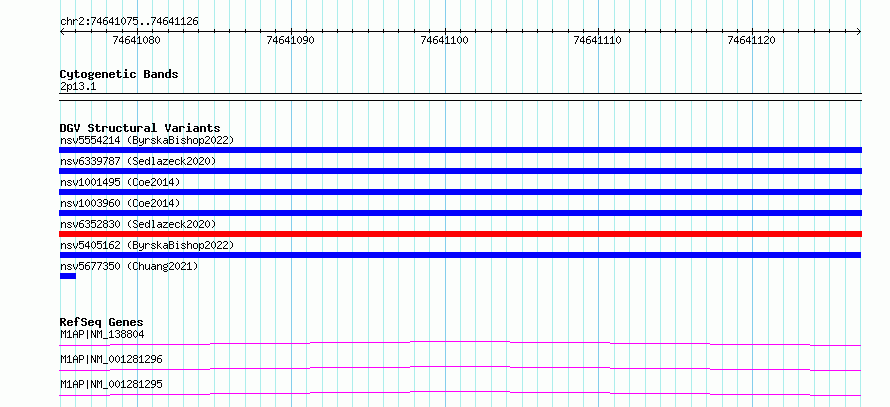Open variant nsv5677350 (Chuang2021) label
Image resolution: width=890 pixels, height=407 pixels.
click(129, 266)
